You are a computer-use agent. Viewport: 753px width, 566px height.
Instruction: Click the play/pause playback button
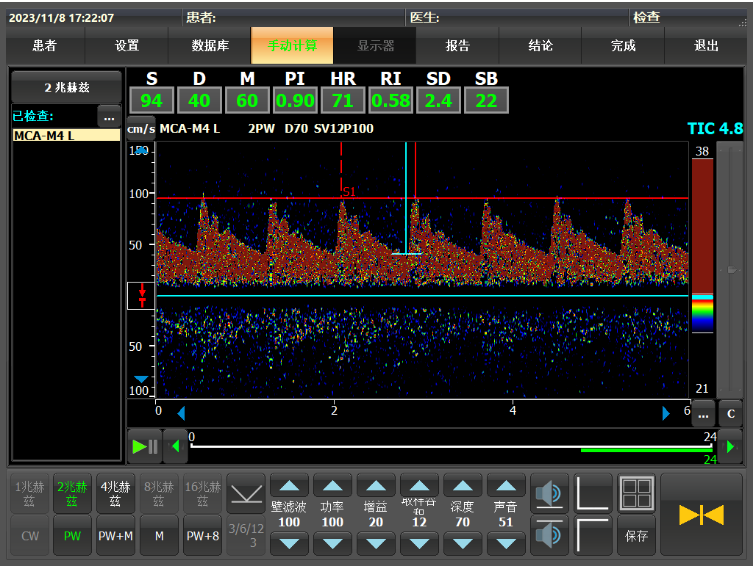[145, 447]
